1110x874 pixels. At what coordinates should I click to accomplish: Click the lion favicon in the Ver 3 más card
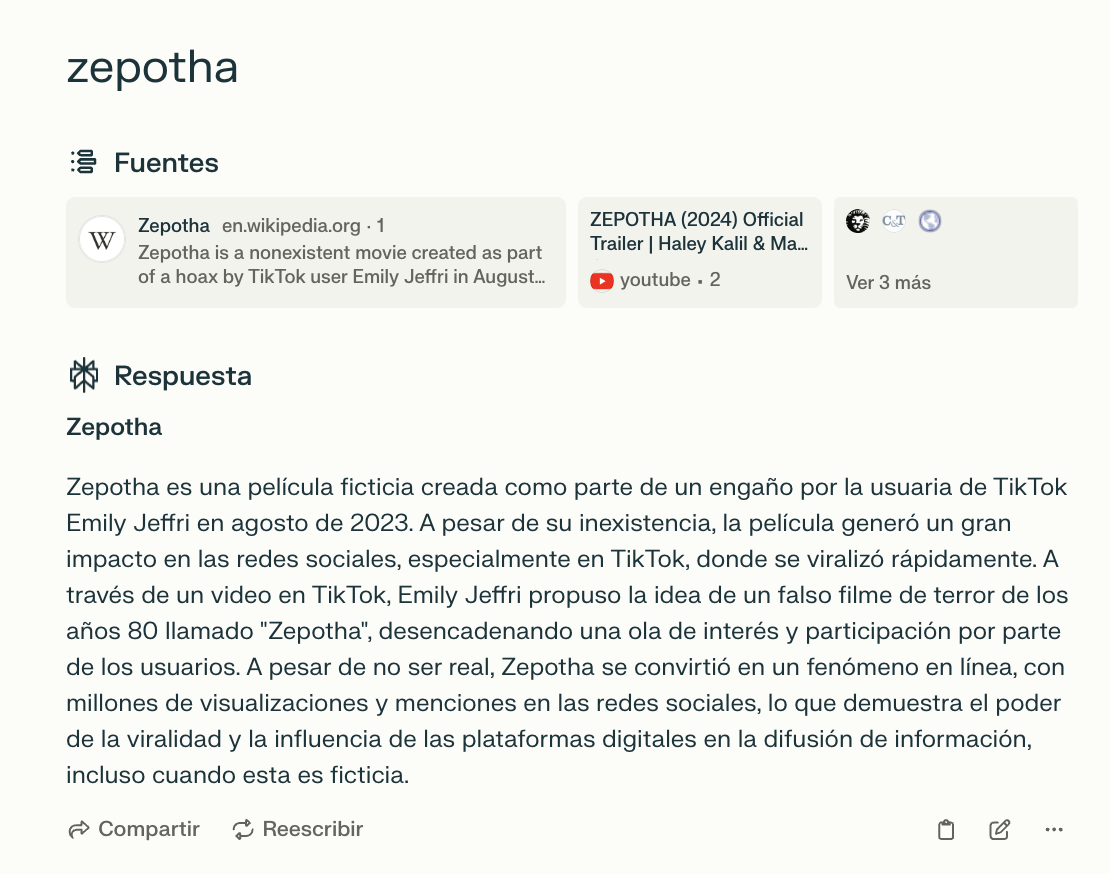pos(858,222)
